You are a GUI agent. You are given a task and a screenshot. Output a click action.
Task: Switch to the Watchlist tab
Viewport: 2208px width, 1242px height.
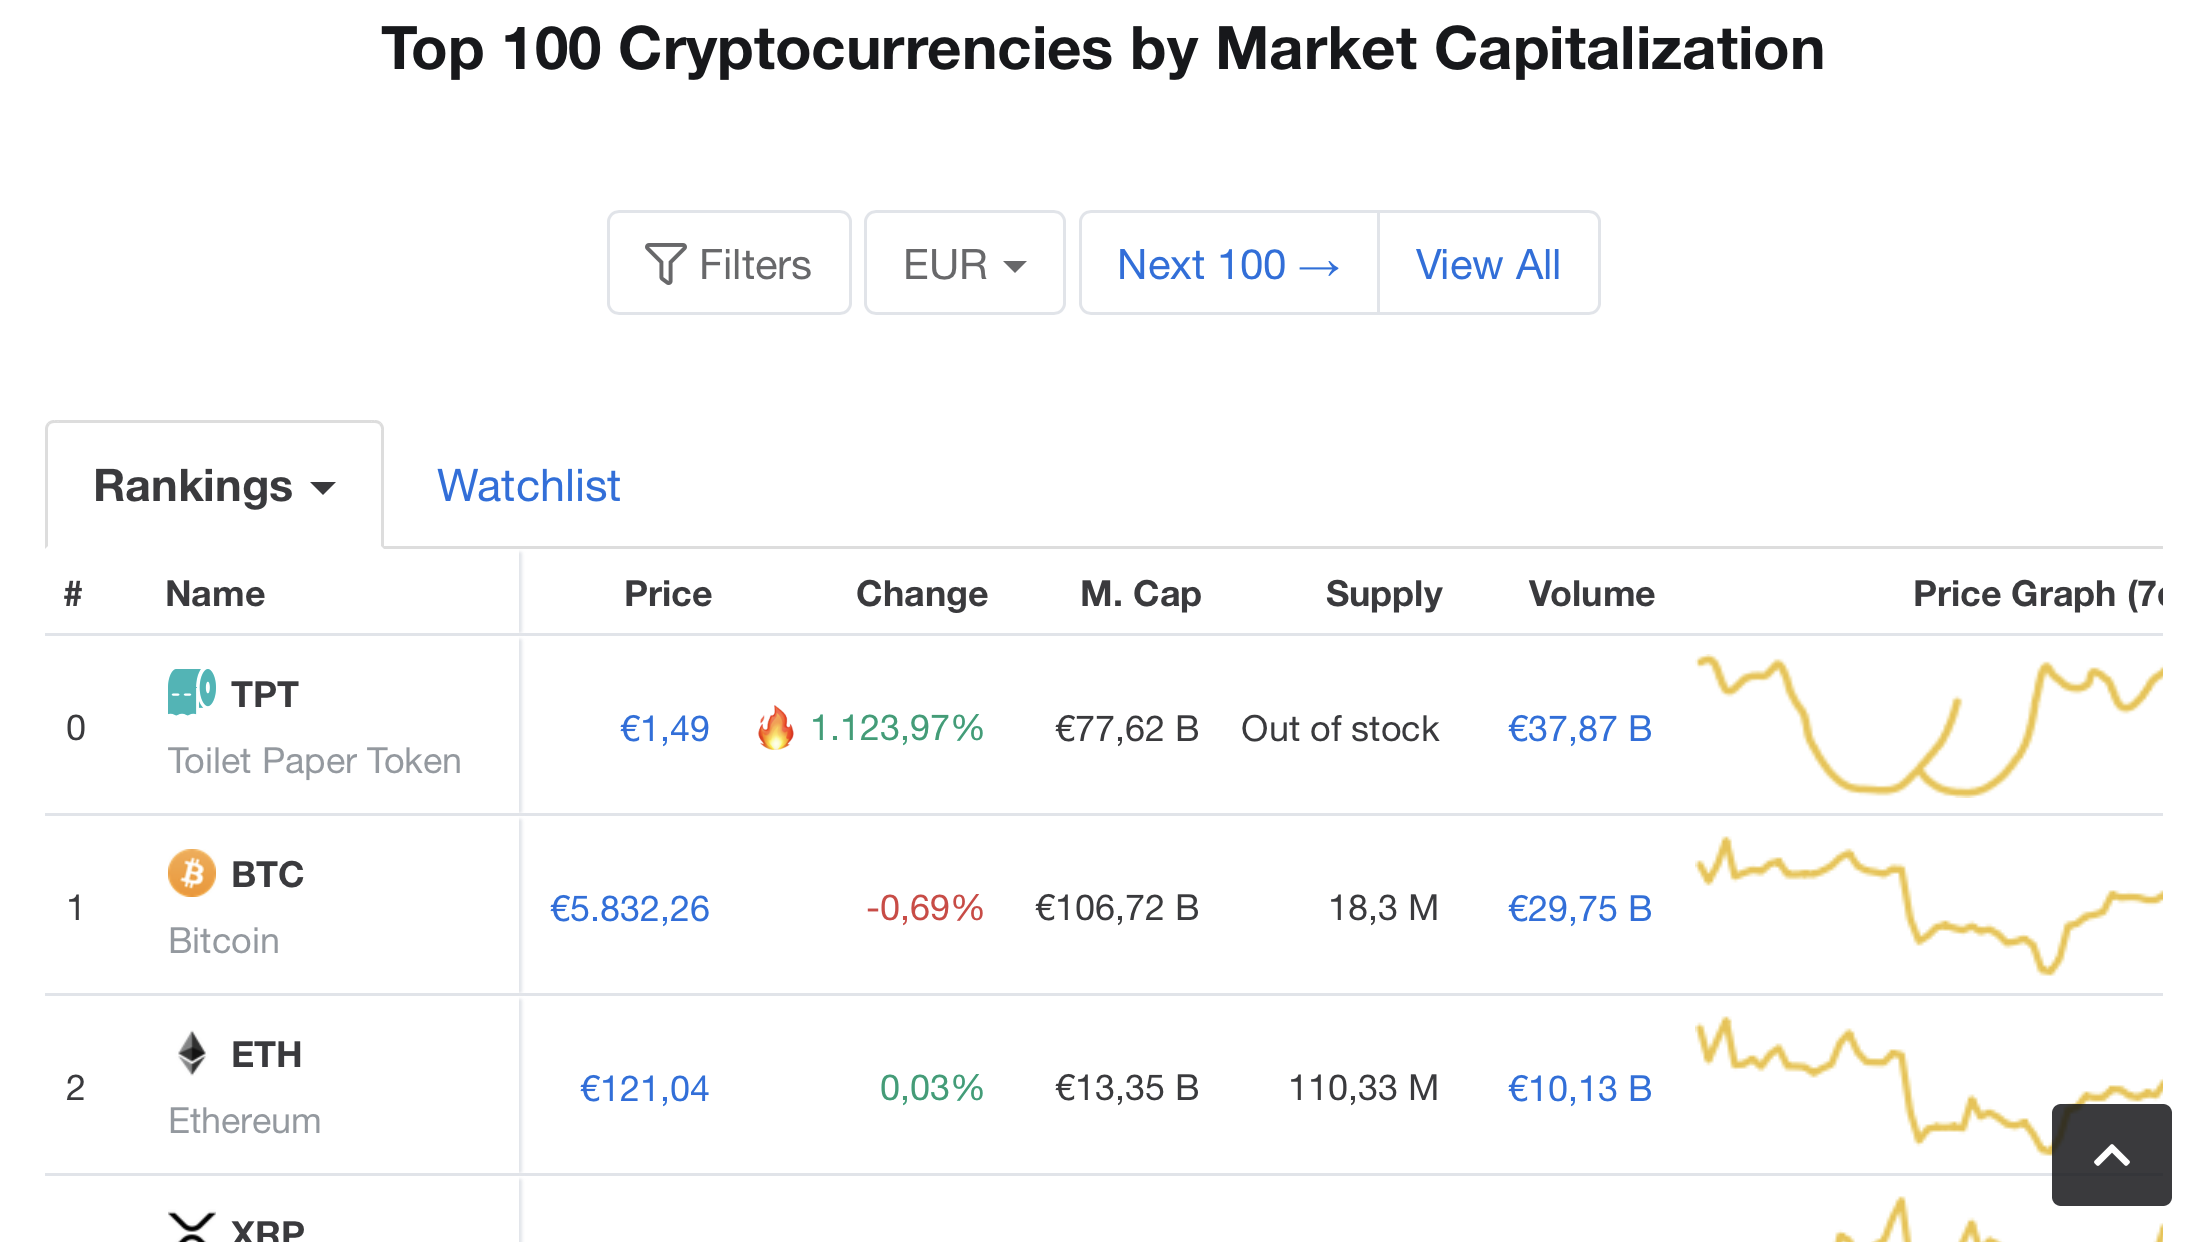pyautogui.click(x=528, y=486)
